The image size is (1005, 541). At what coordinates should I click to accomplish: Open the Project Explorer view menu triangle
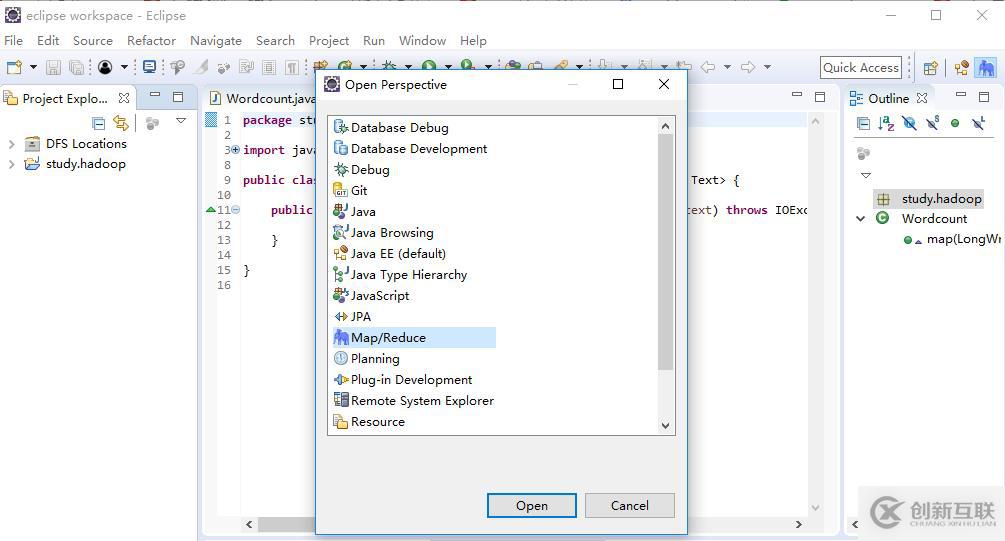[x=181, y=121]
